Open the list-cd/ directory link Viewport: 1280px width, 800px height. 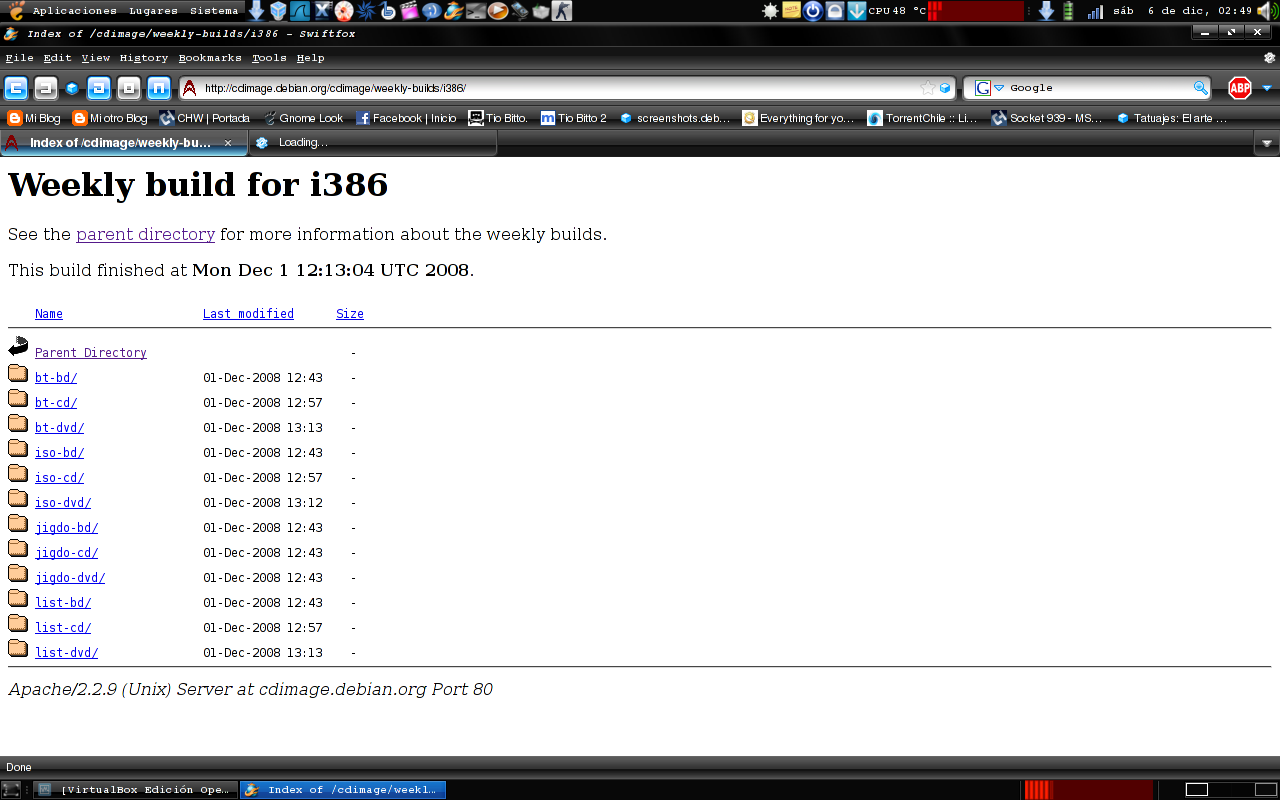click(63, 628)
